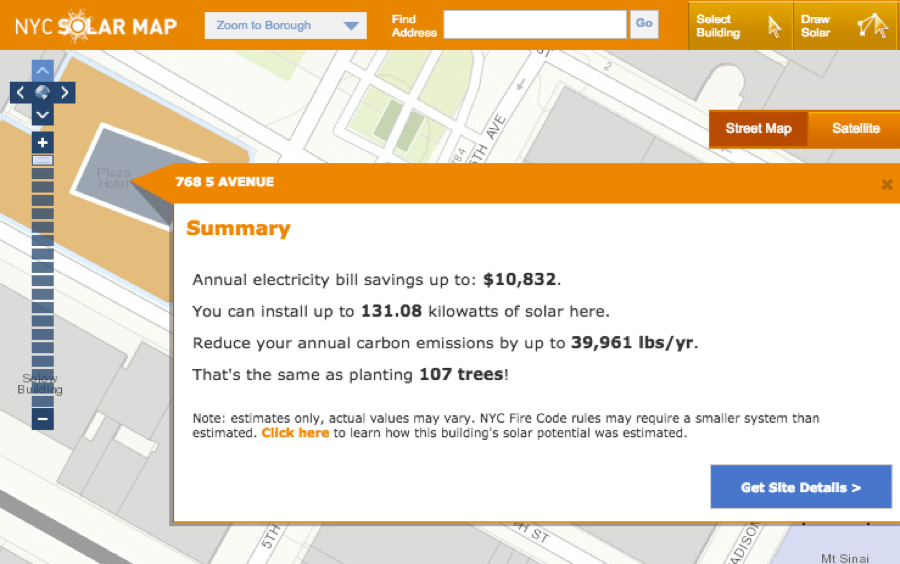Click the Go address search button

click(x=644, y=24)
